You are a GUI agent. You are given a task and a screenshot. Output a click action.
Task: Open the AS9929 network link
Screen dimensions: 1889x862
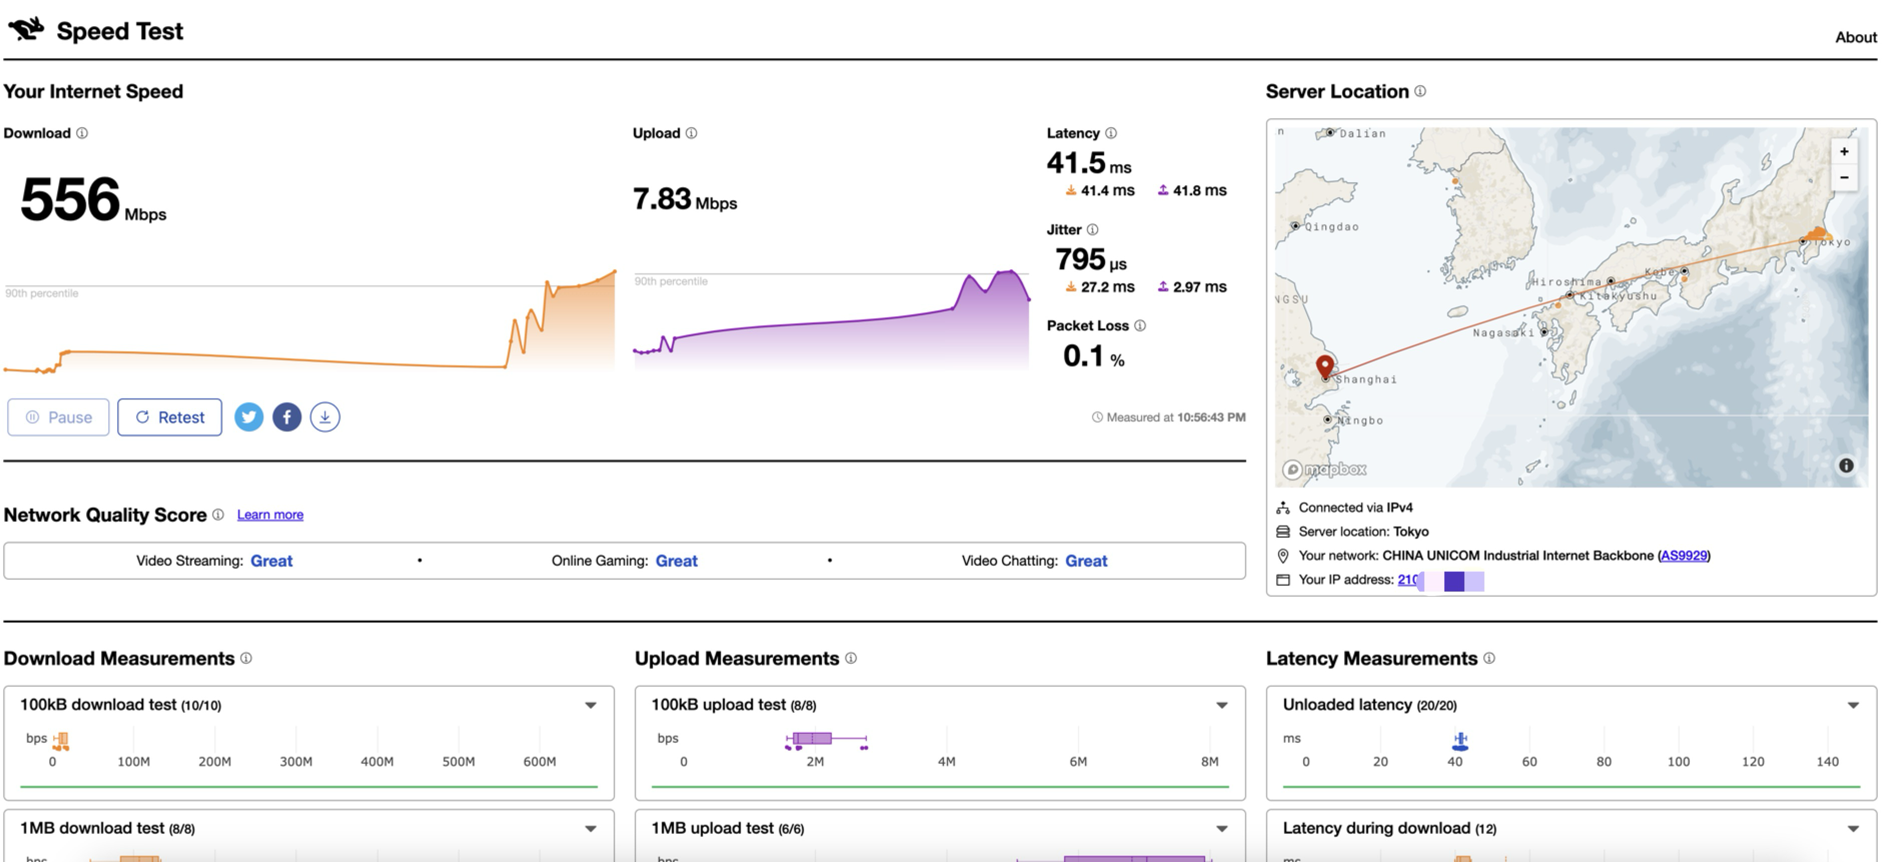tap(1684, 556)
